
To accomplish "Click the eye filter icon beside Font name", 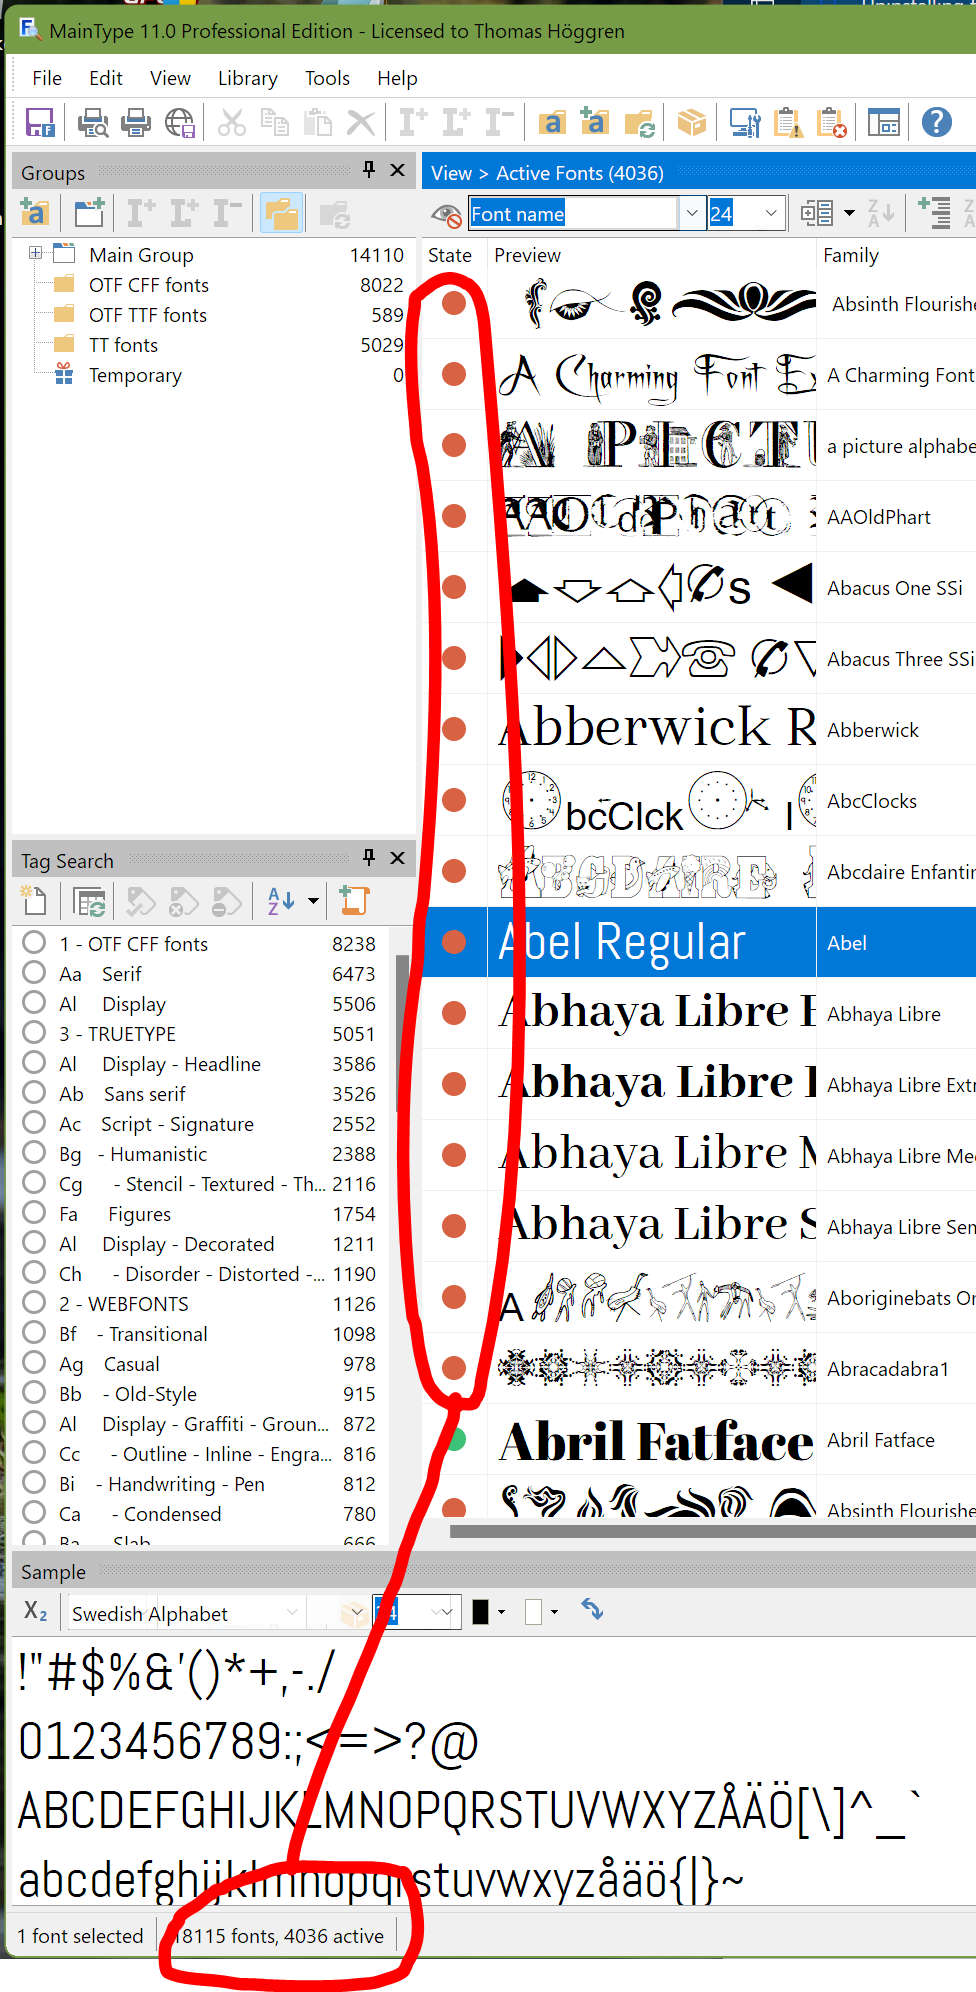I will pyautogui.click(x=446, y=214).
